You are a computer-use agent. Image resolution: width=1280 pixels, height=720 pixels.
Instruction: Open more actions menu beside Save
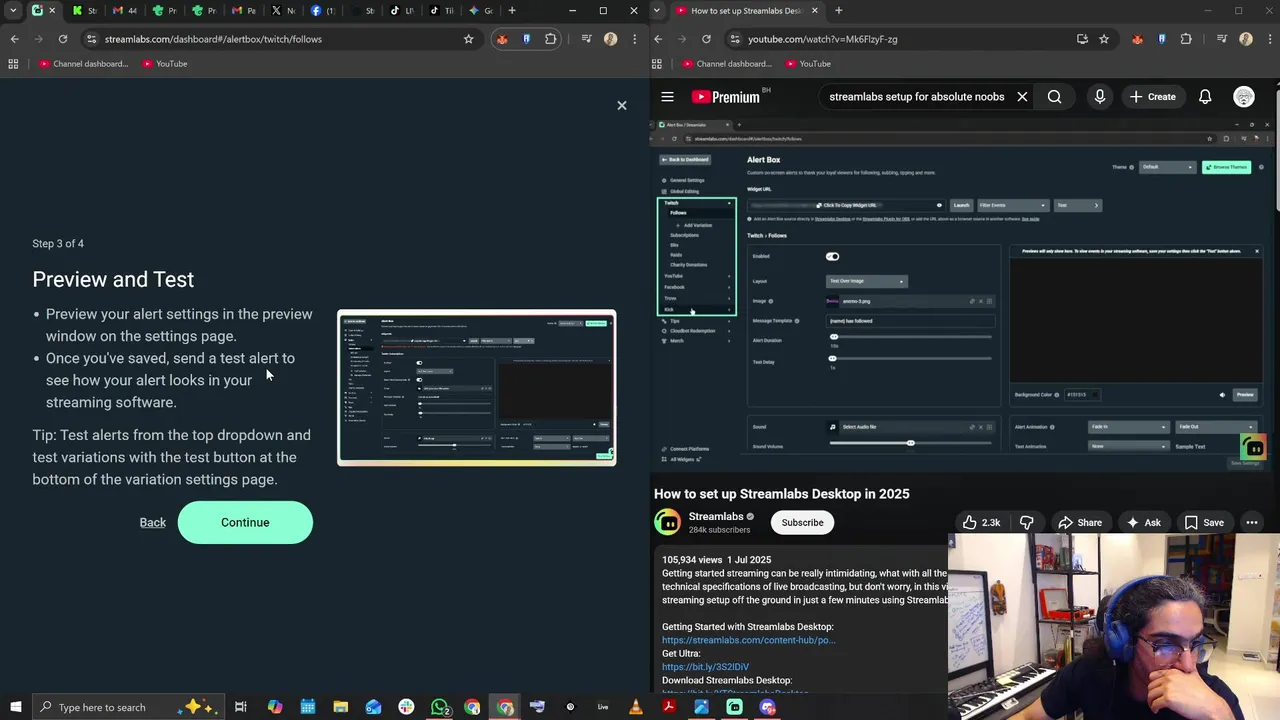1251,522
